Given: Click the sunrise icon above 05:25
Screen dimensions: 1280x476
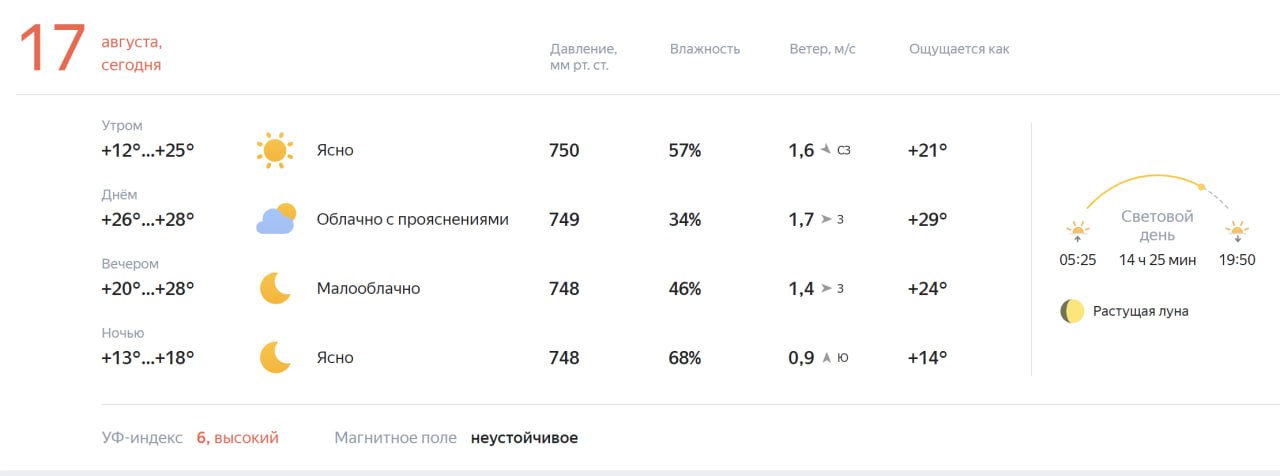Looking at the screenshot, I should point(1077,231).
